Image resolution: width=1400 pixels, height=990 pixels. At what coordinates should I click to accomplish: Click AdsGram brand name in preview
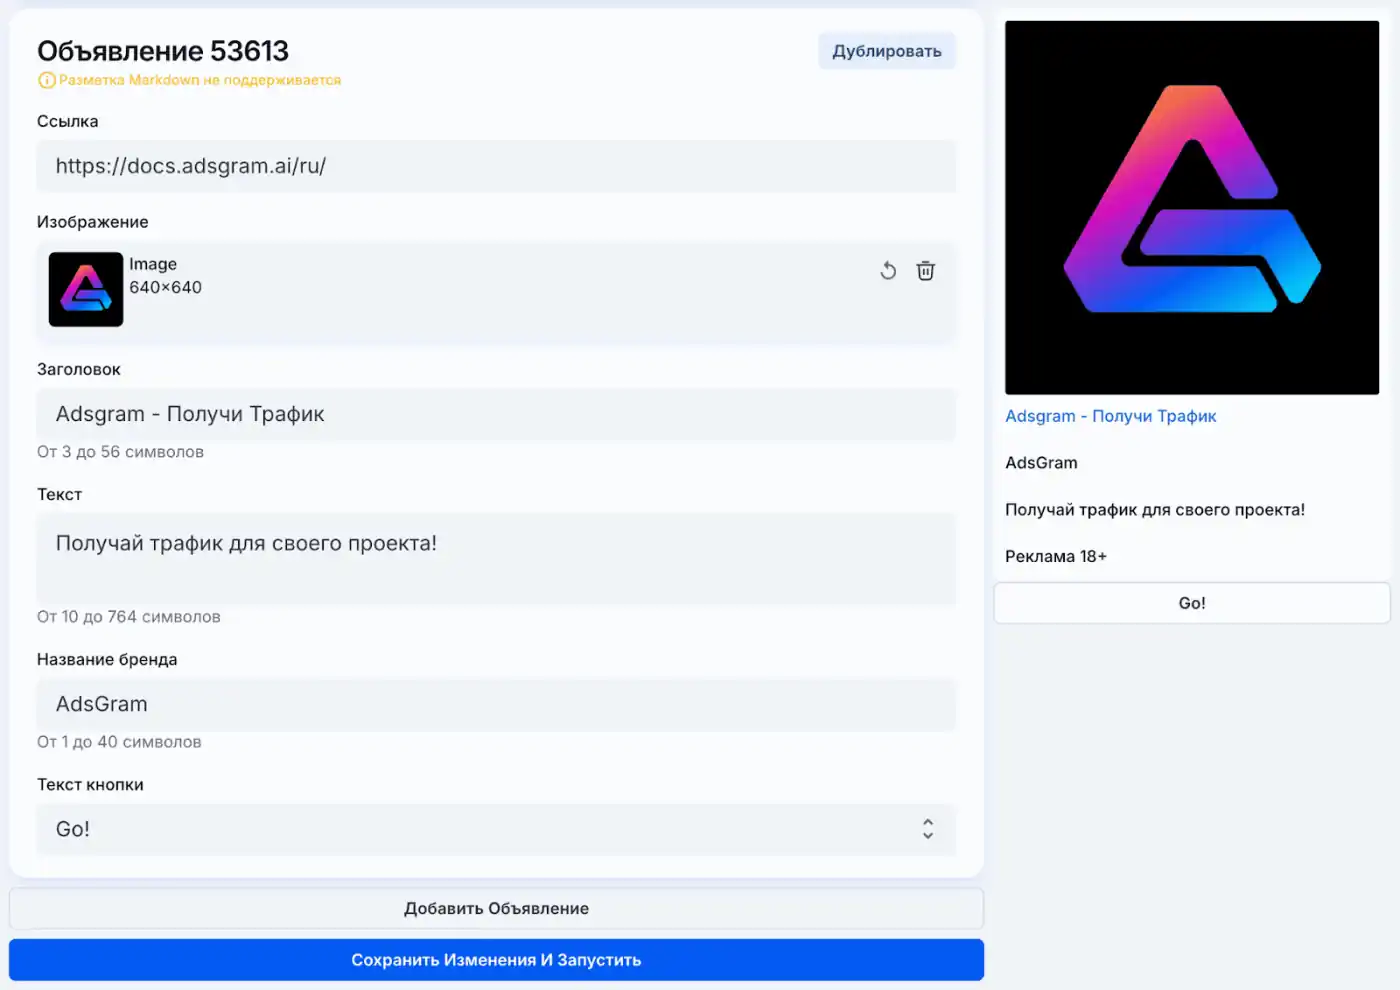[1041, 463]
